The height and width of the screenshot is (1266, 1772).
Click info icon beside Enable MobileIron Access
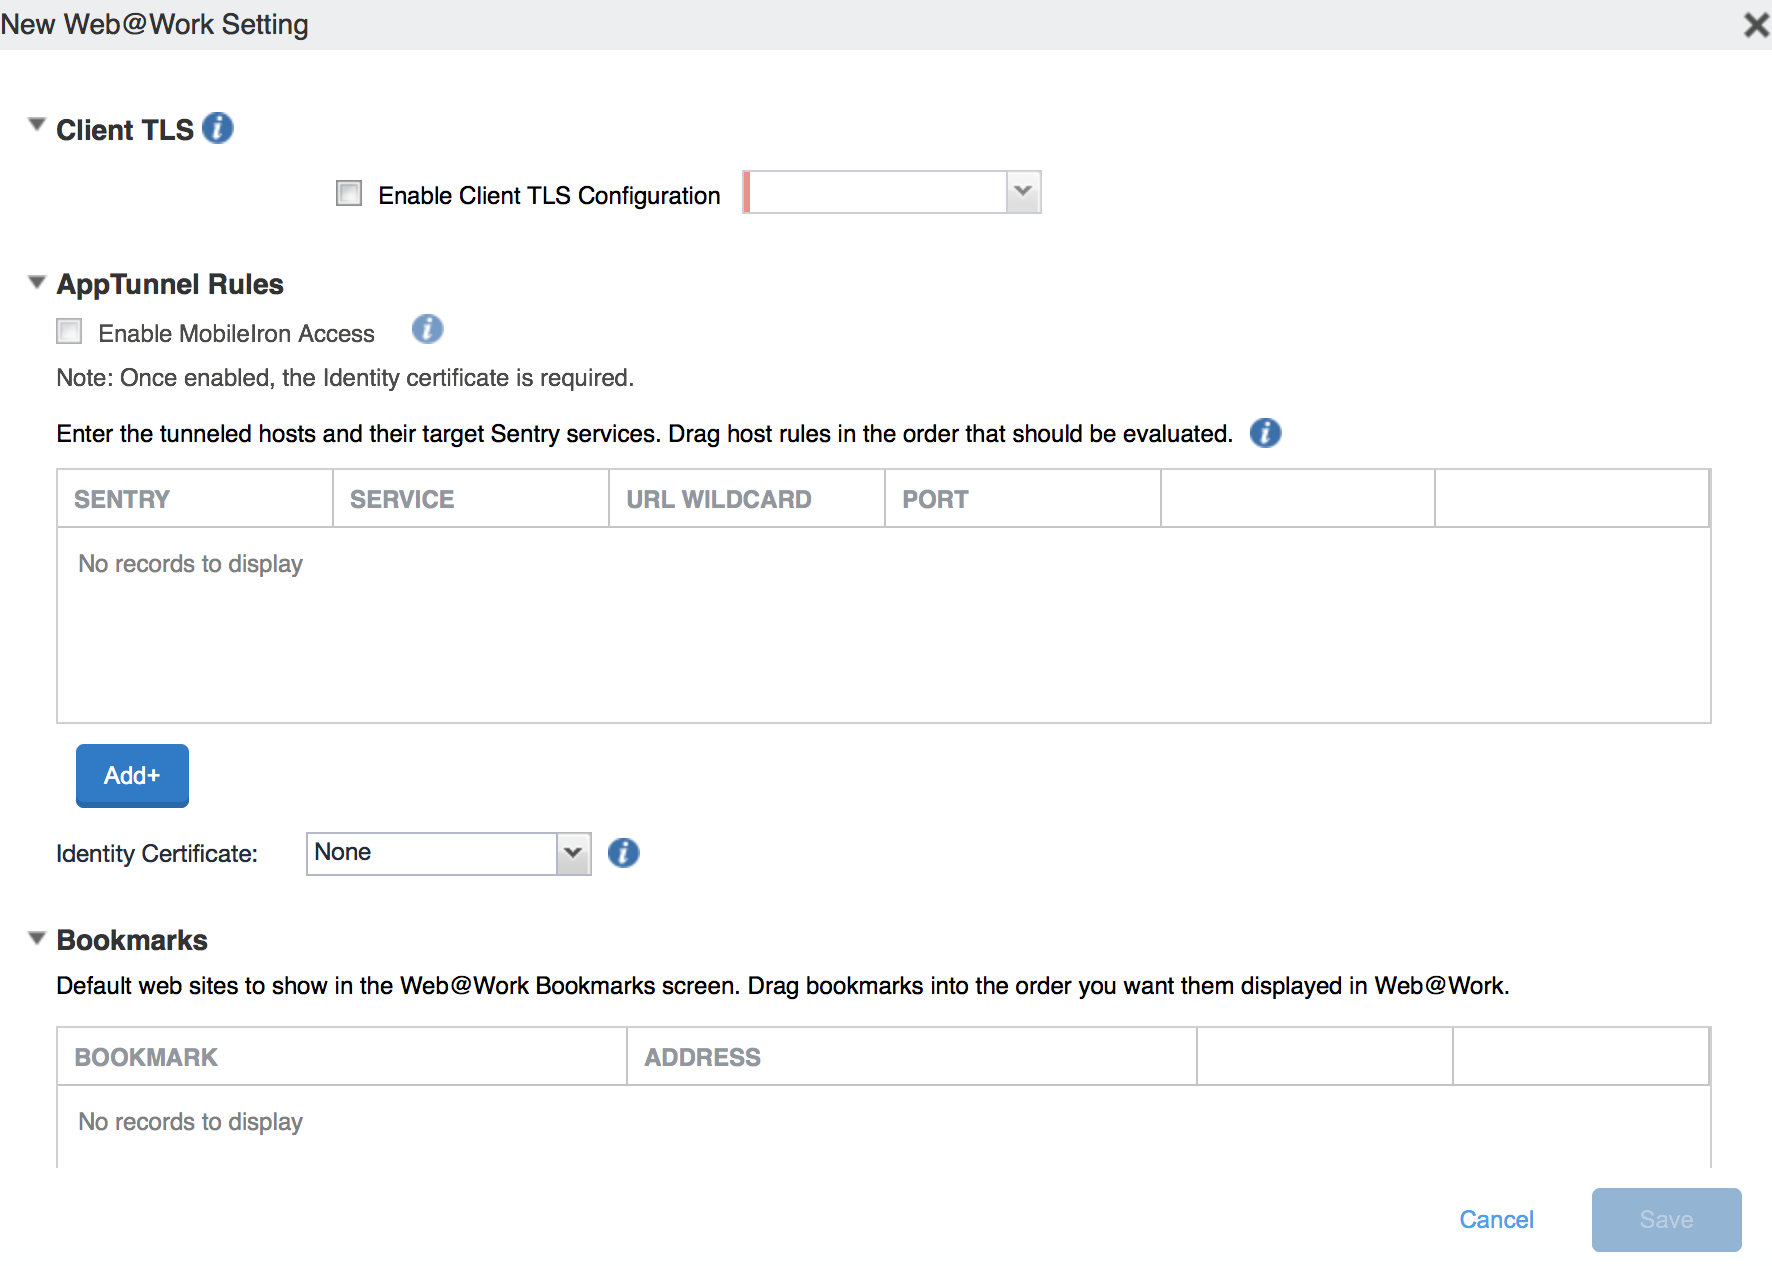pos(427,329)
